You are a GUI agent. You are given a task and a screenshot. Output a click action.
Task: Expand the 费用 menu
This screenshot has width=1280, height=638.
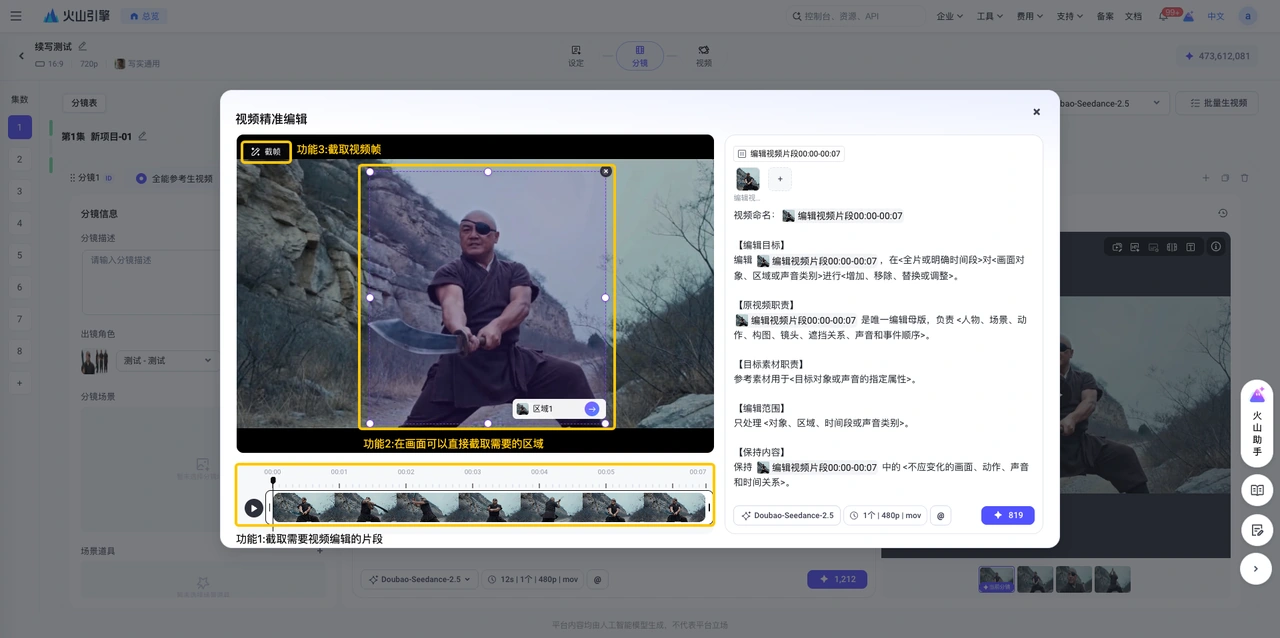[1030, 16]
